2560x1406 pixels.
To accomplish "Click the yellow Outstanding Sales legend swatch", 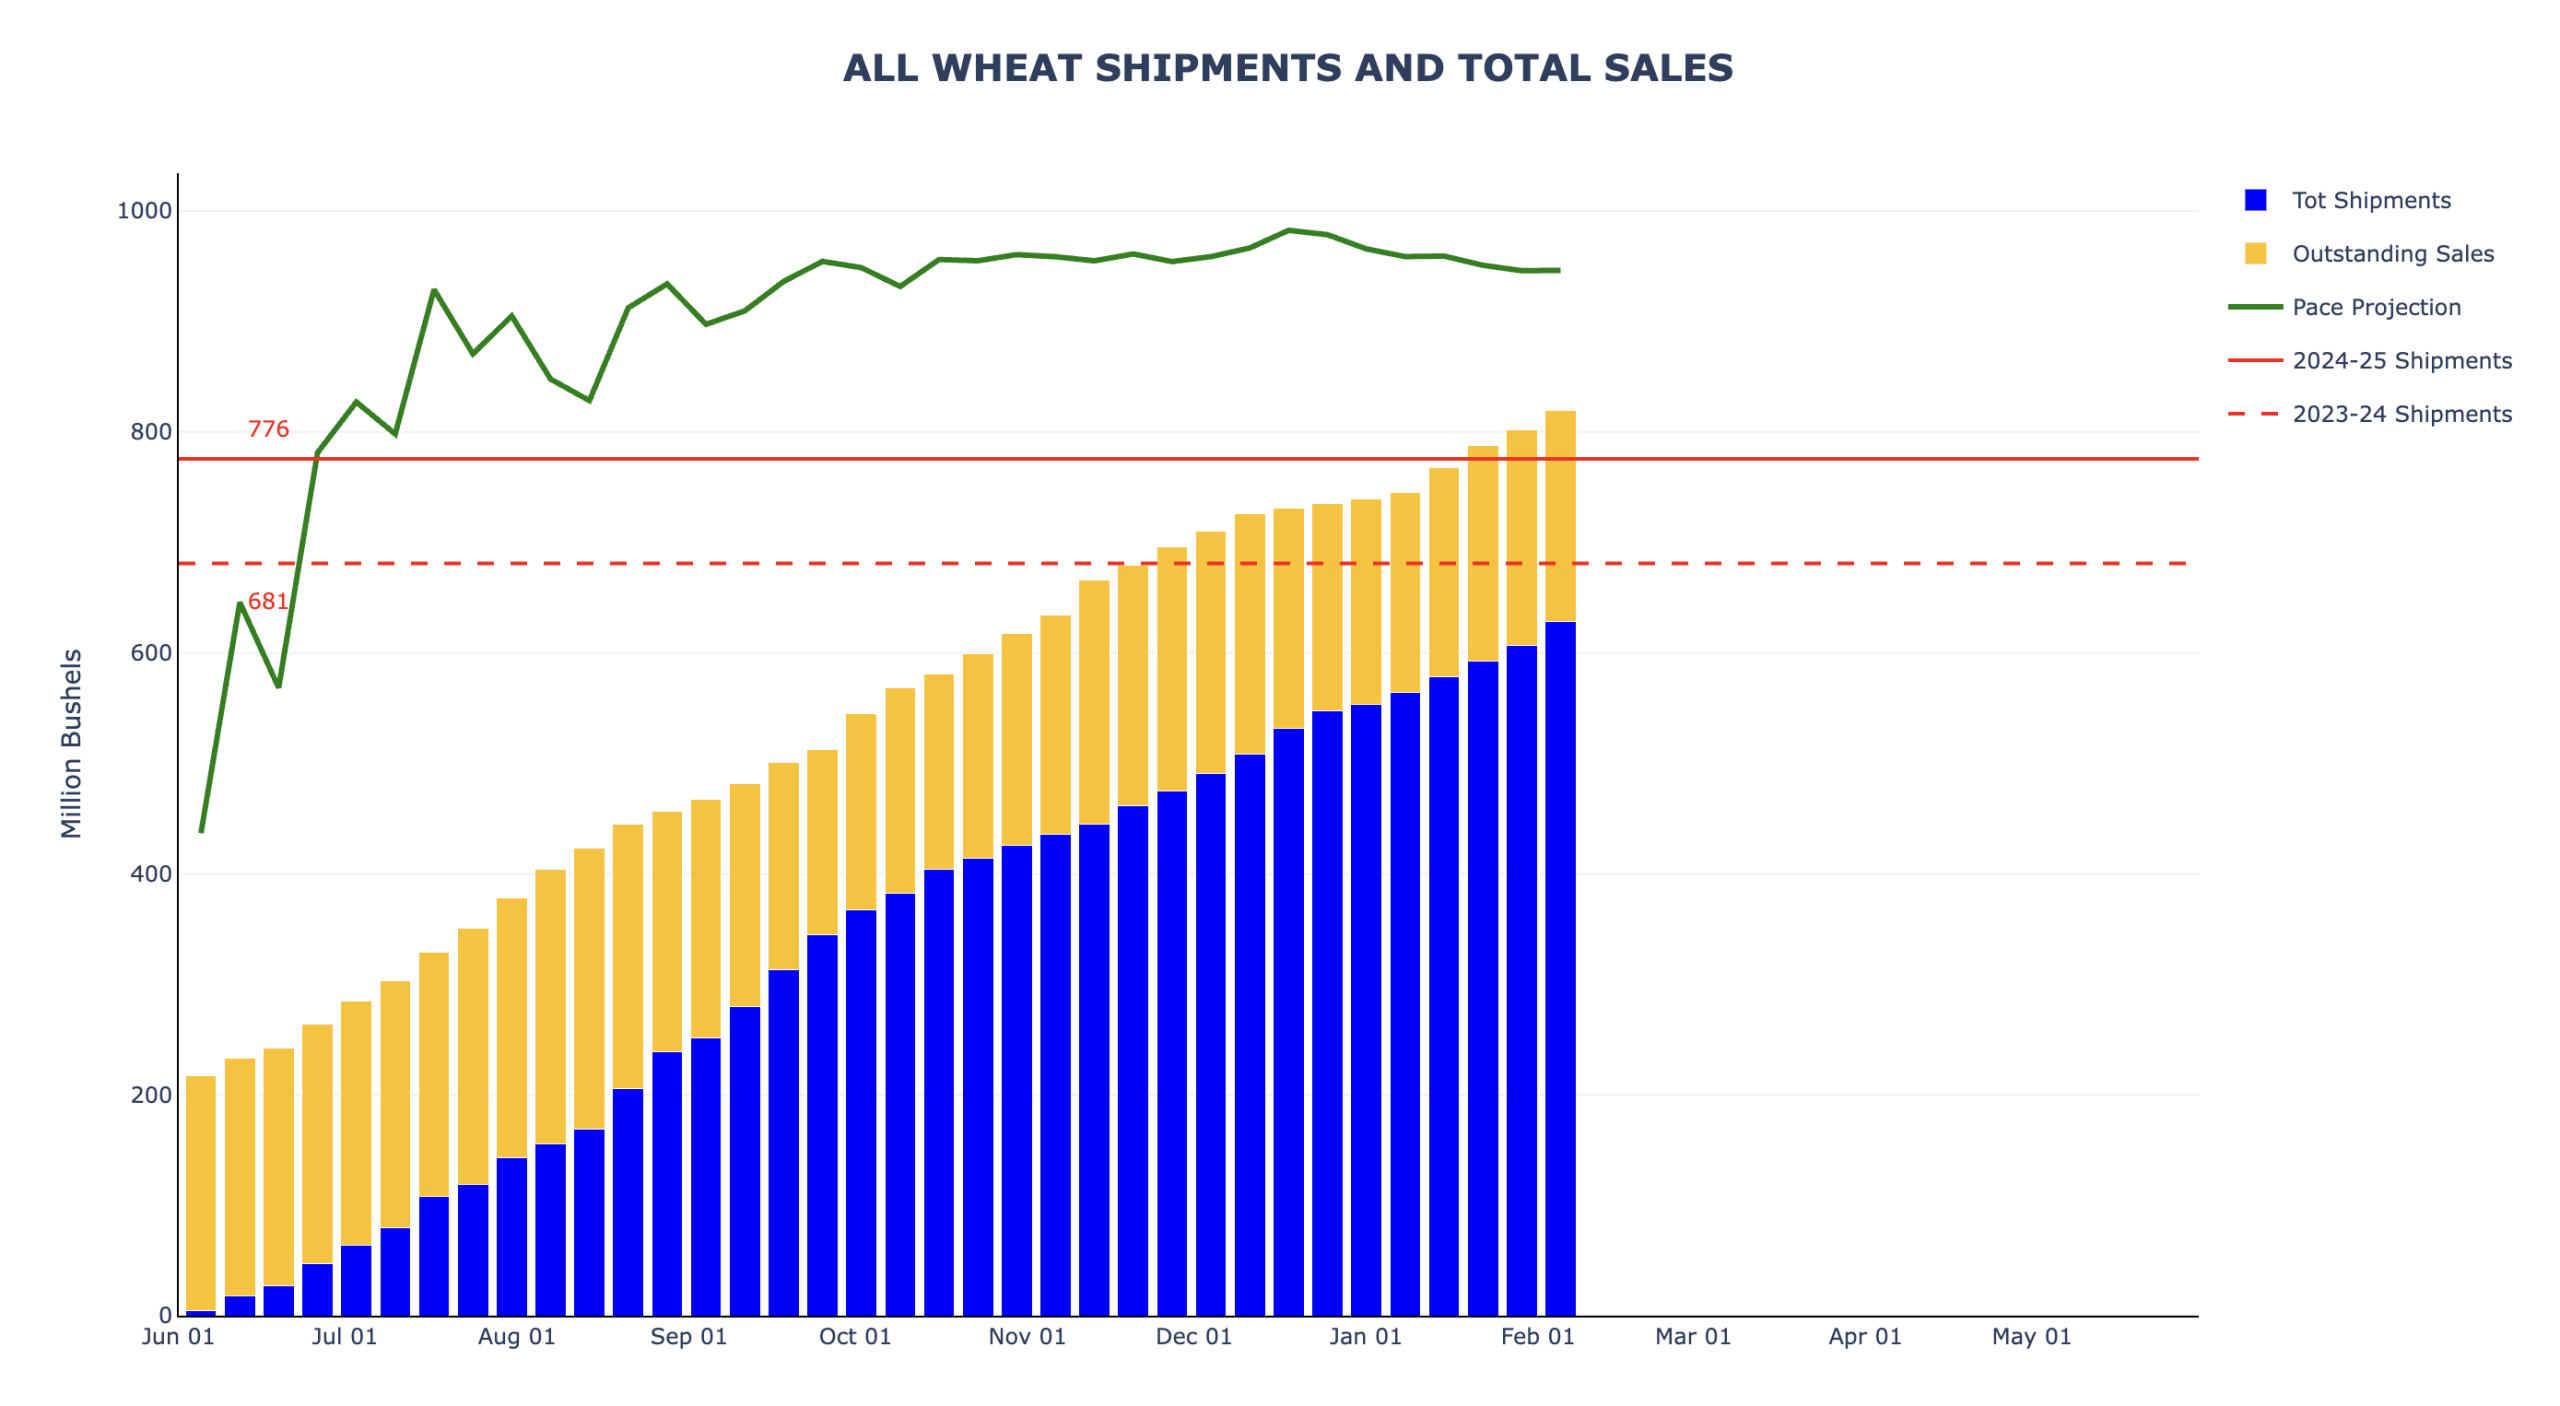I will [x=2254, y=253].
